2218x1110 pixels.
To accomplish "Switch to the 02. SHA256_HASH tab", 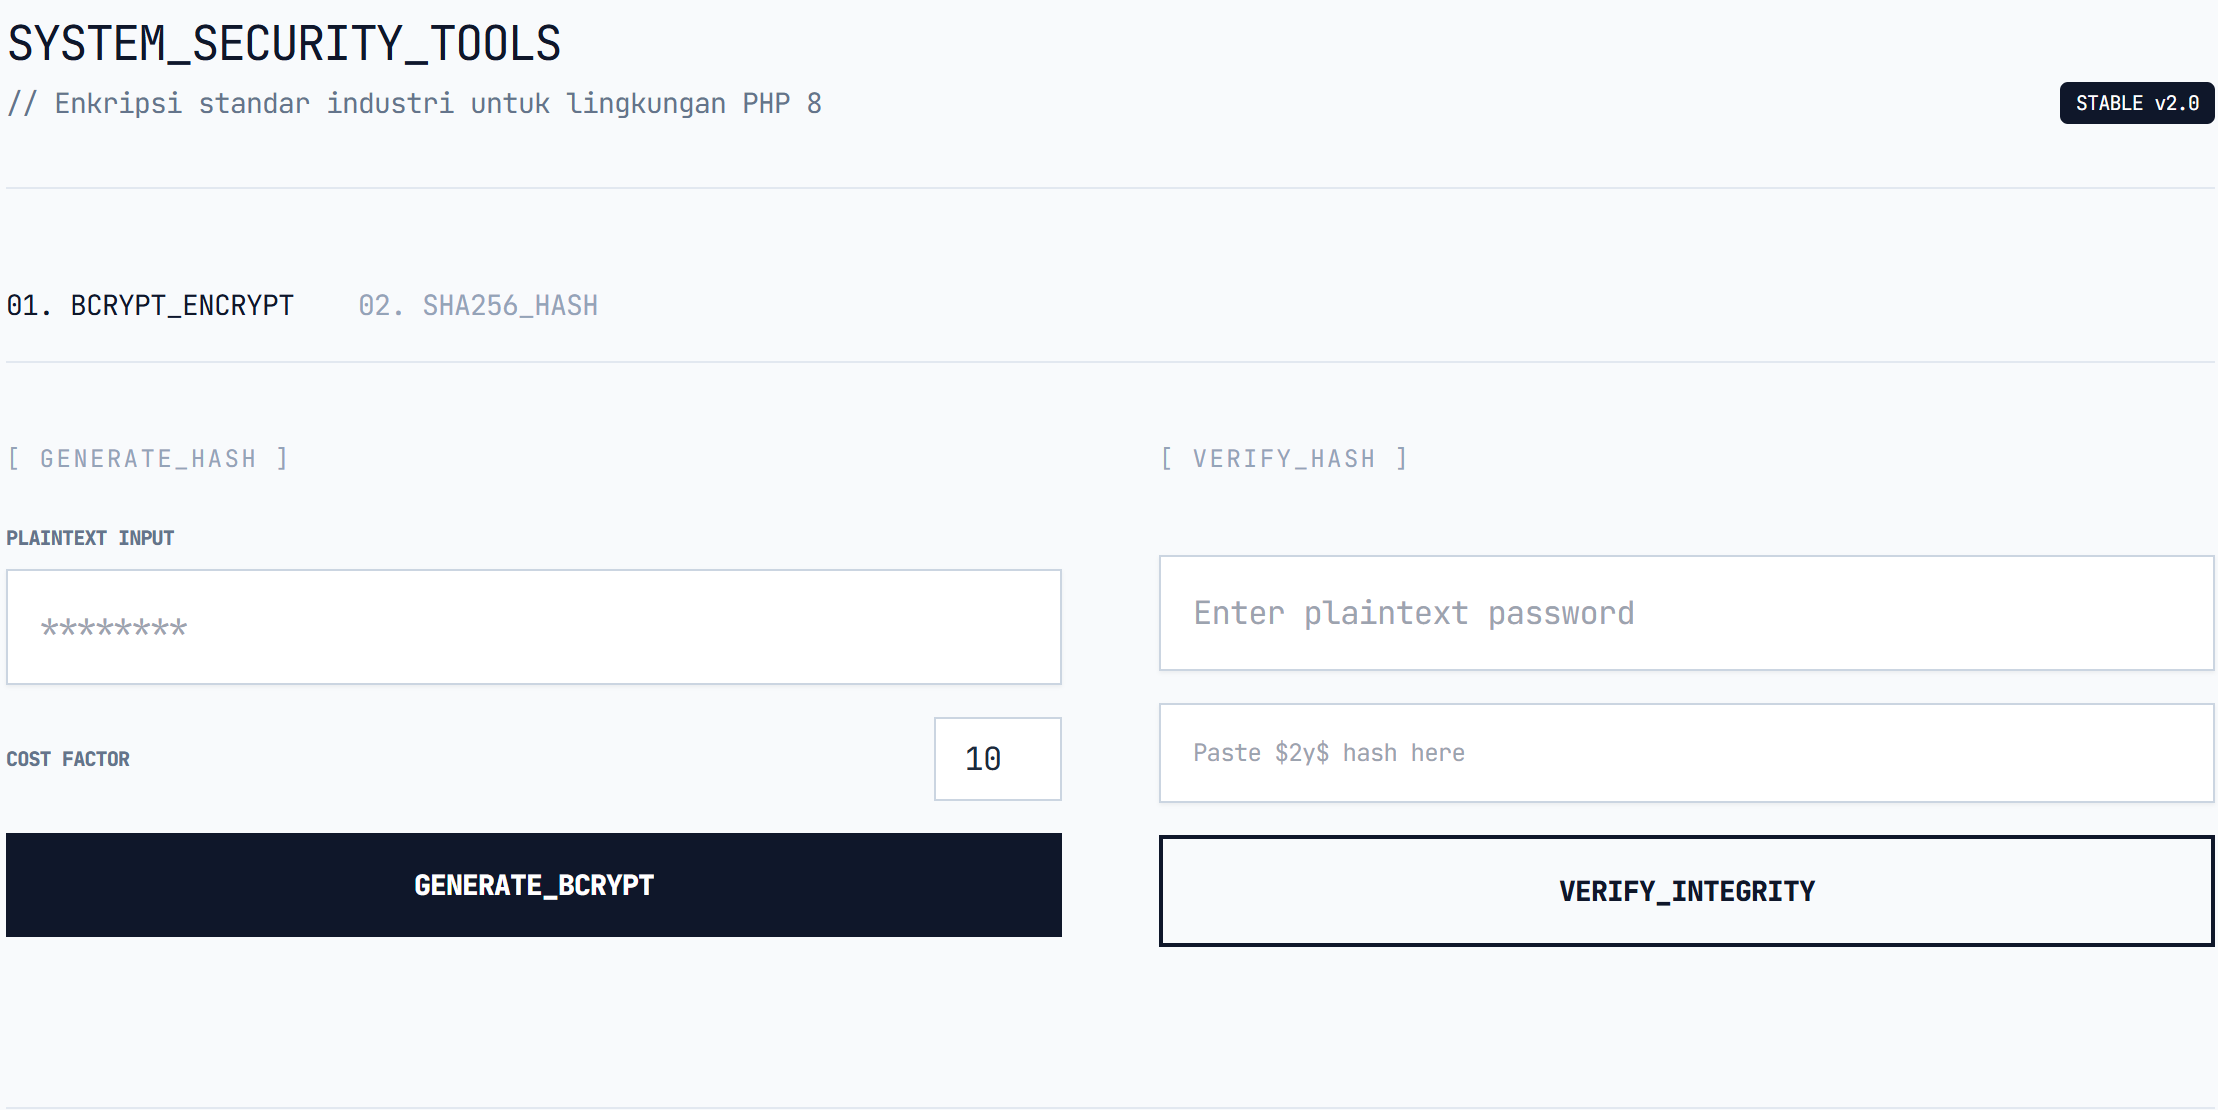I will pyautogui.click(x=478, y=306).
